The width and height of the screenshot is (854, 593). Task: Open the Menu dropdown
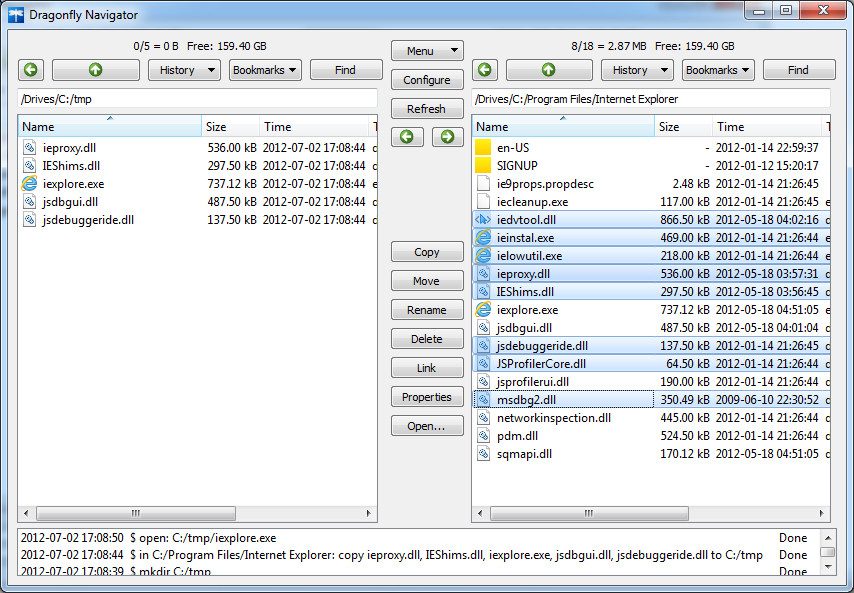[427, 51]
